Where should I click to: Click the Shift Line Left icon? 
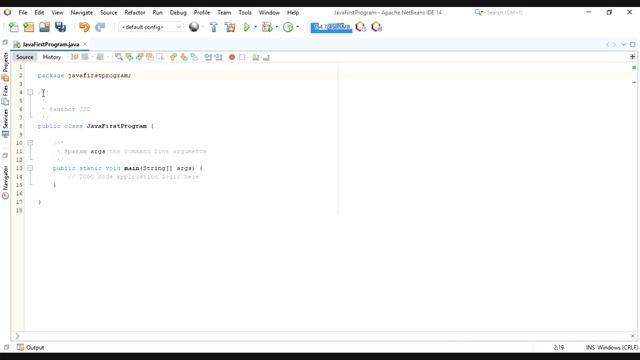pyautogui.click(x=208, y=57)
